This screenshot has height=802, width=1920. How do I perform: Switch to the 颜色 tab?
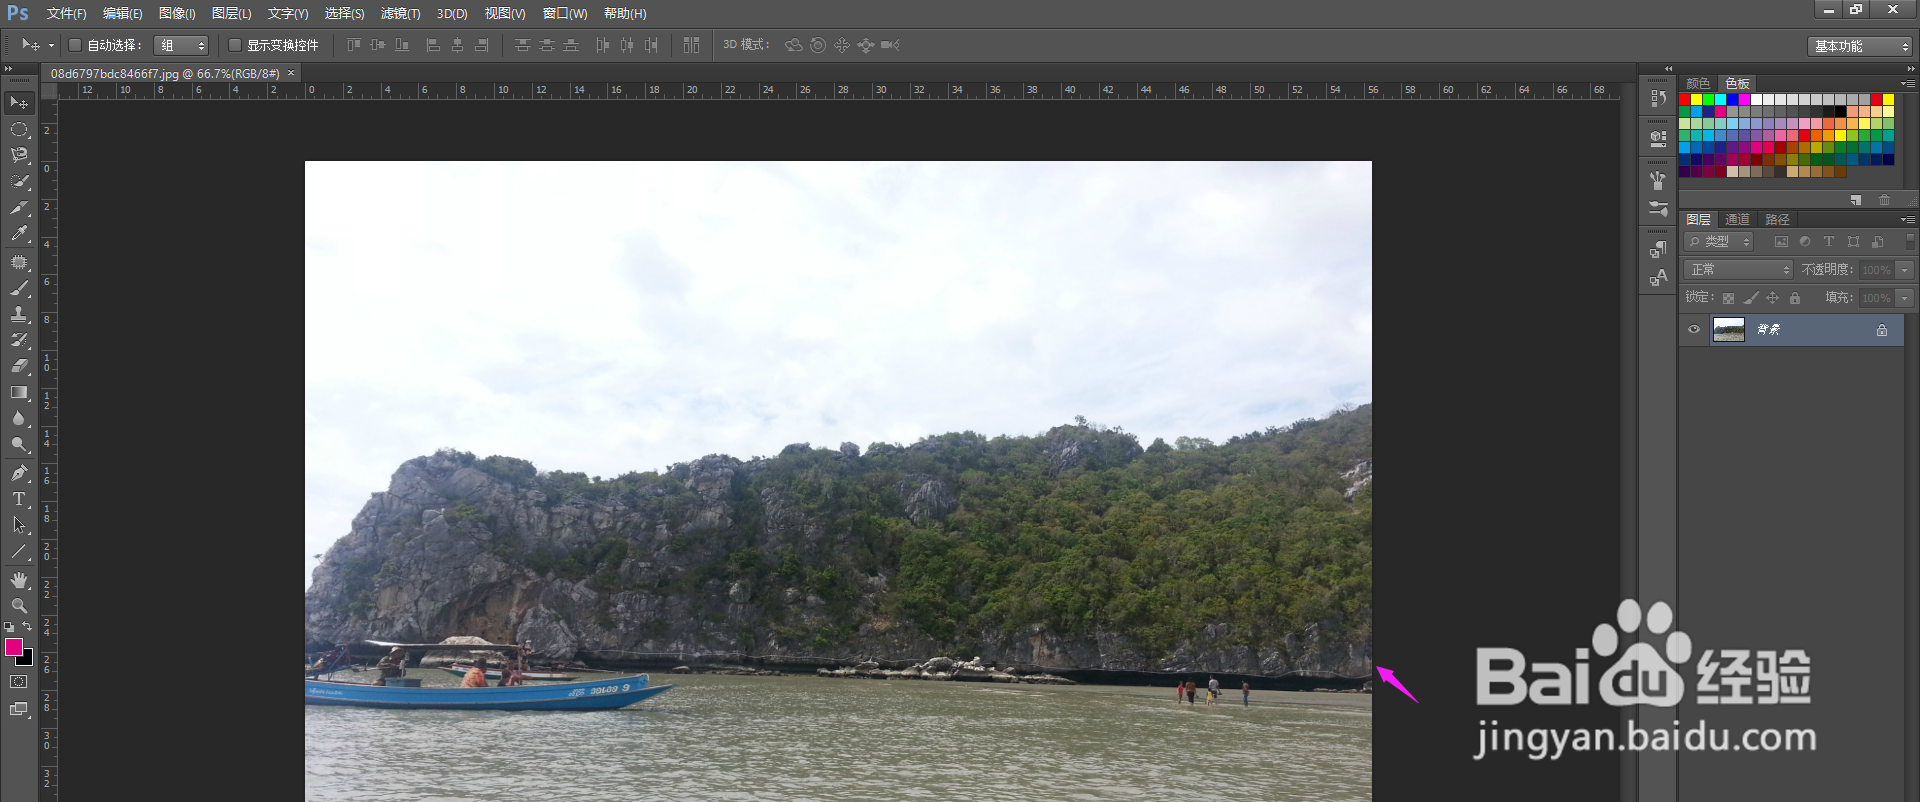coord(1698,83)
